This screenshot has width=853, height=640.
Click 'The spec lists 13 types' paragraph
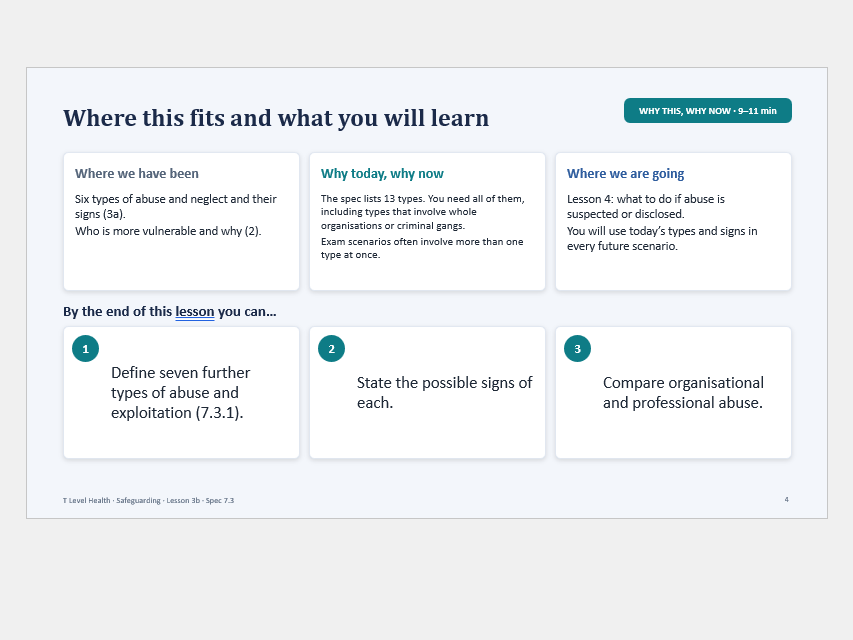423,212
